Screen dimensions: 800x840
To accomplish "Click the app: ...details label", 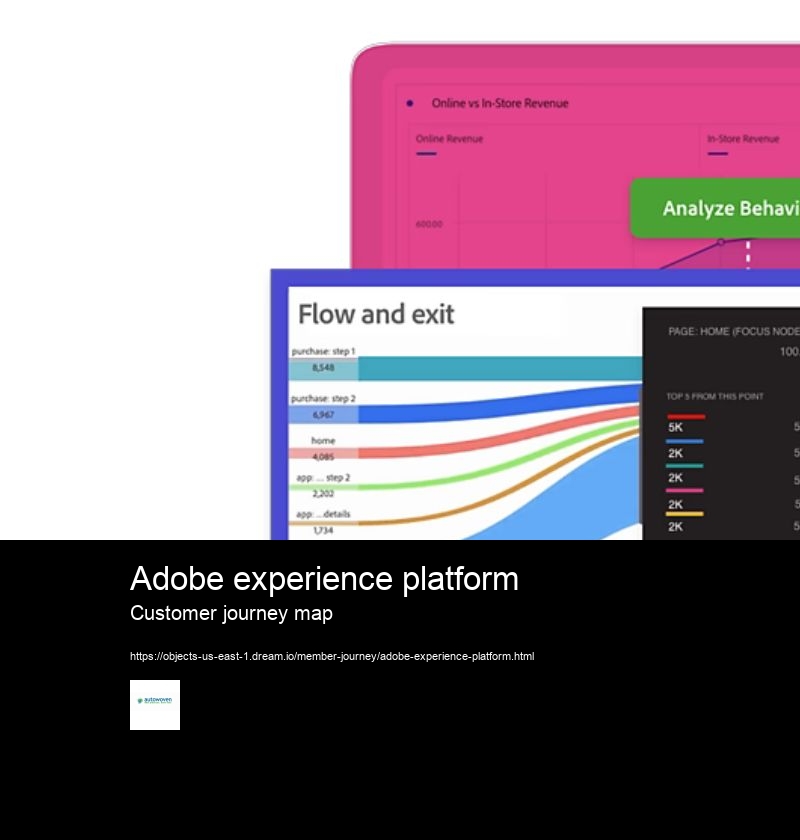I will [323, 514].
